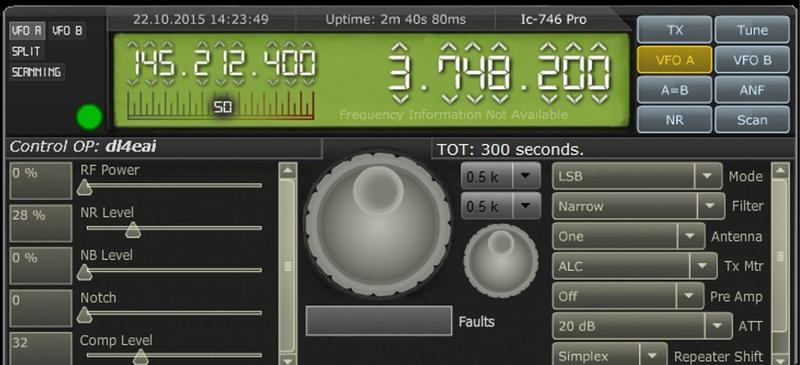The height and width of the screenshot is (365, 800).
Task: Toggle the Tune button
Action: (752, 30)
